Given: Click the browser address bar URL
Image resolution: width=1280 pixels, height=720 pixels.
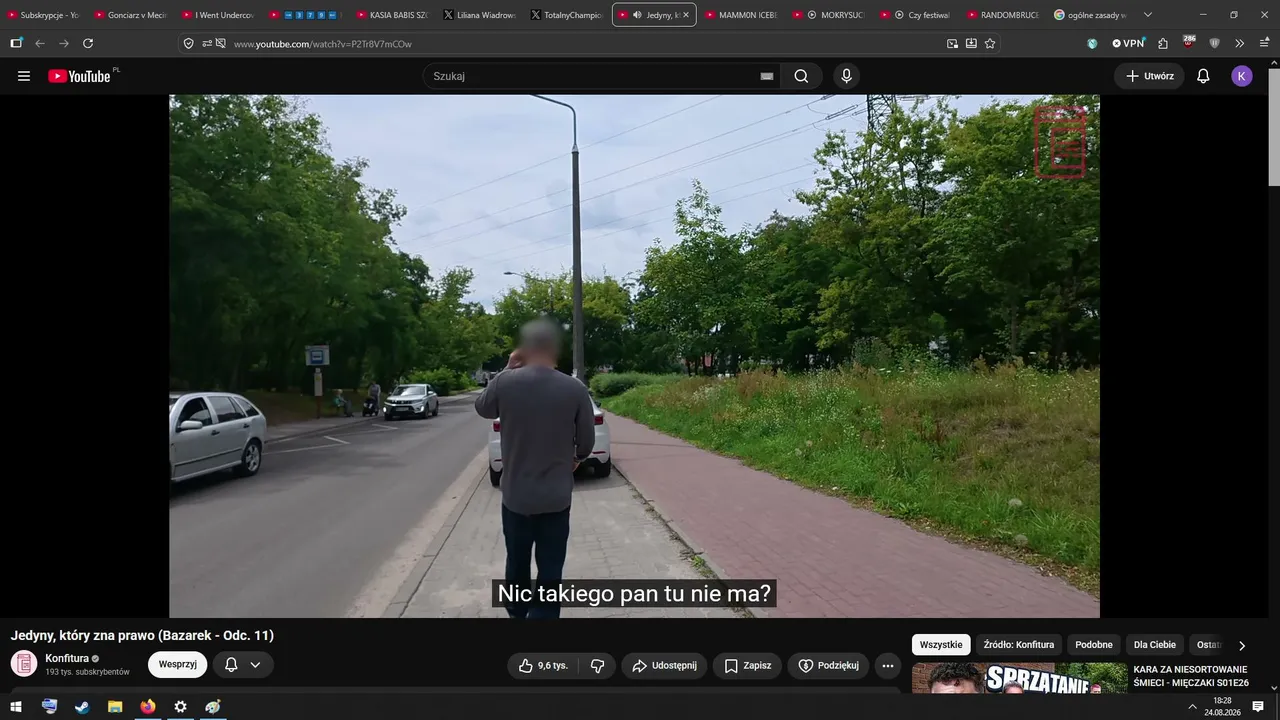Looking at the screenshot, I should point(322,44).
